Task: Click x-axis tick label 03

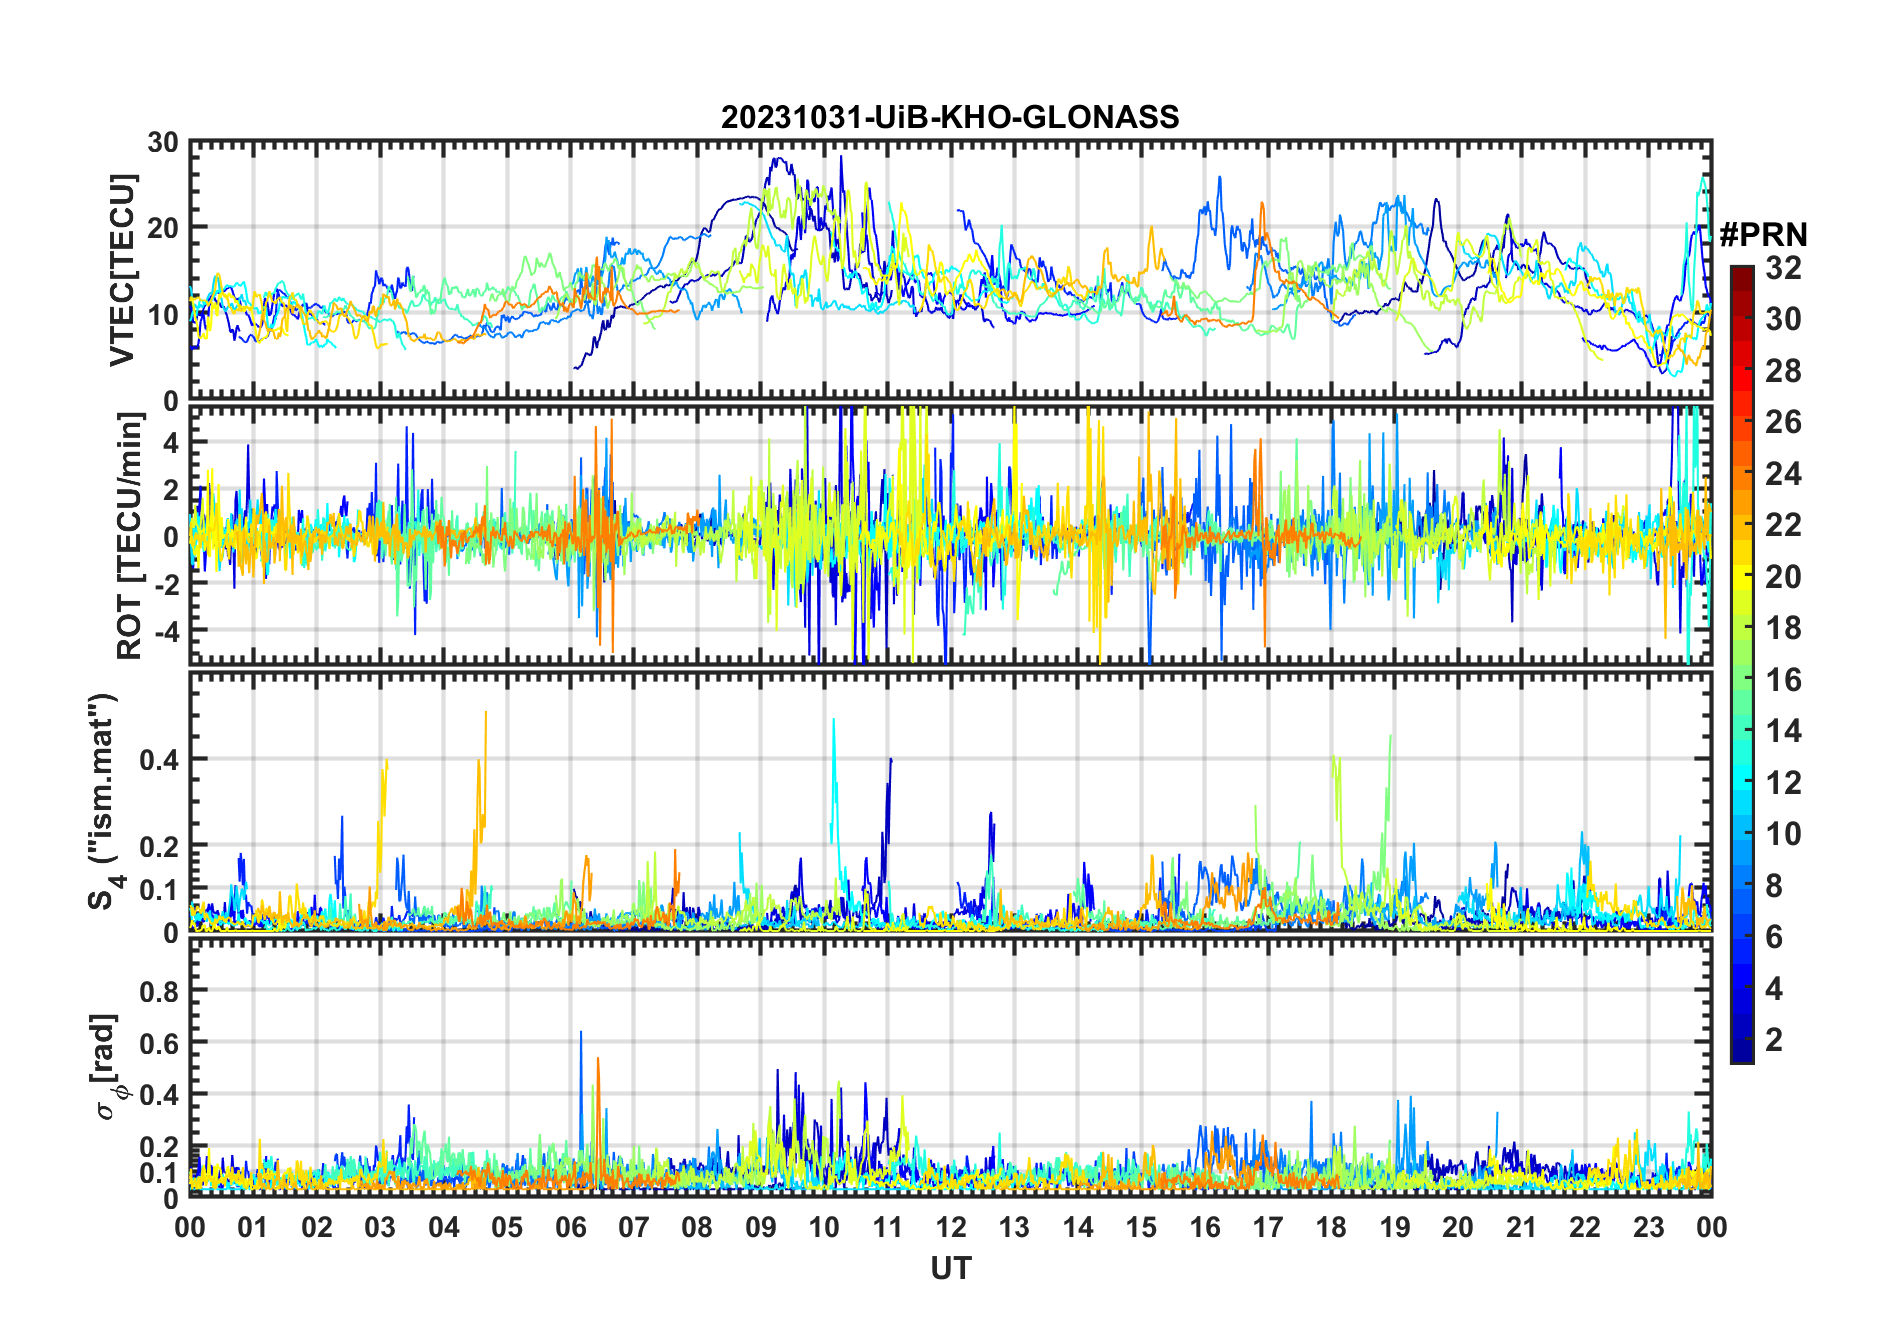Action: point(380,1227)
